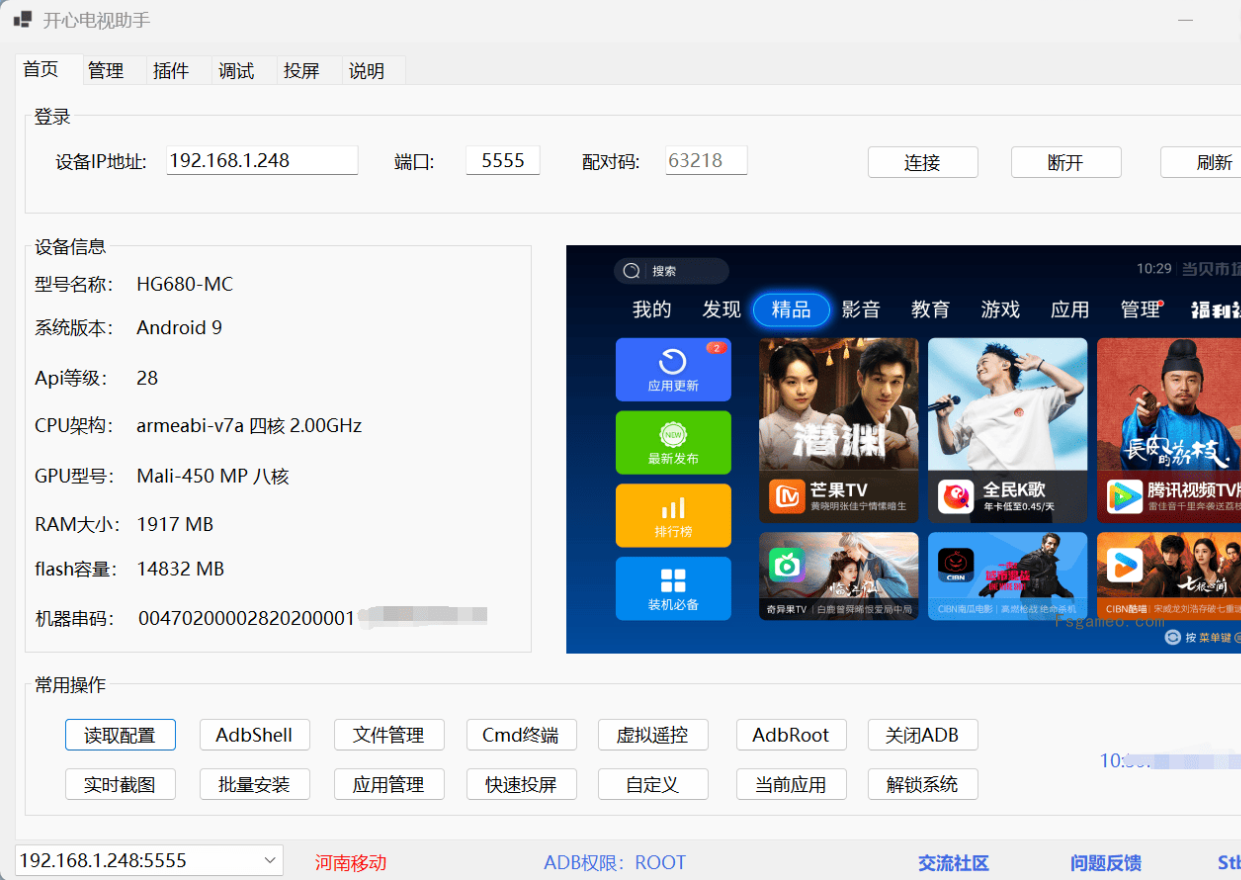Click the CIBN南瓜电影 icon
Viewport: 1241px width, 880px height.
click(x=956, y=565)
